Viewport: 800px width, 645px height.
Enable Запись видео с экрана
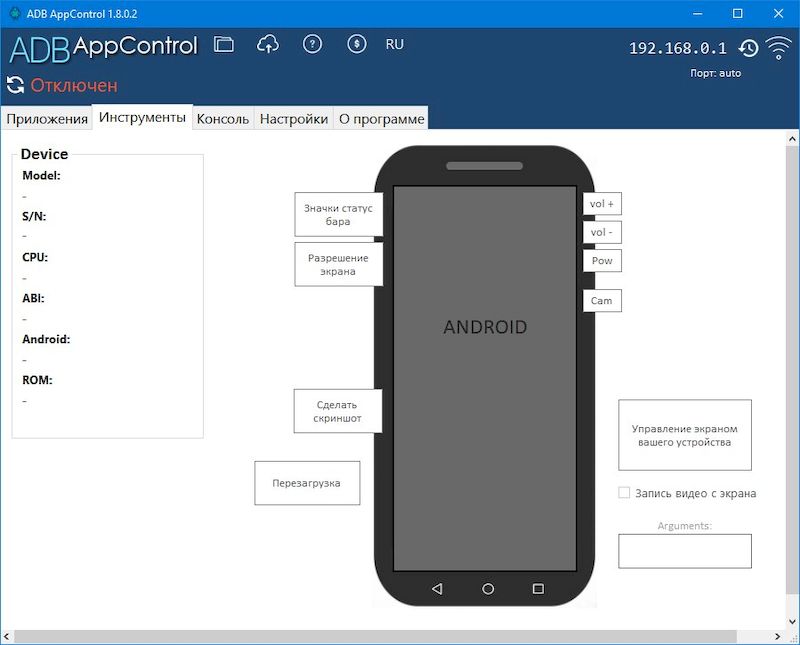click(x=622, y=492)
